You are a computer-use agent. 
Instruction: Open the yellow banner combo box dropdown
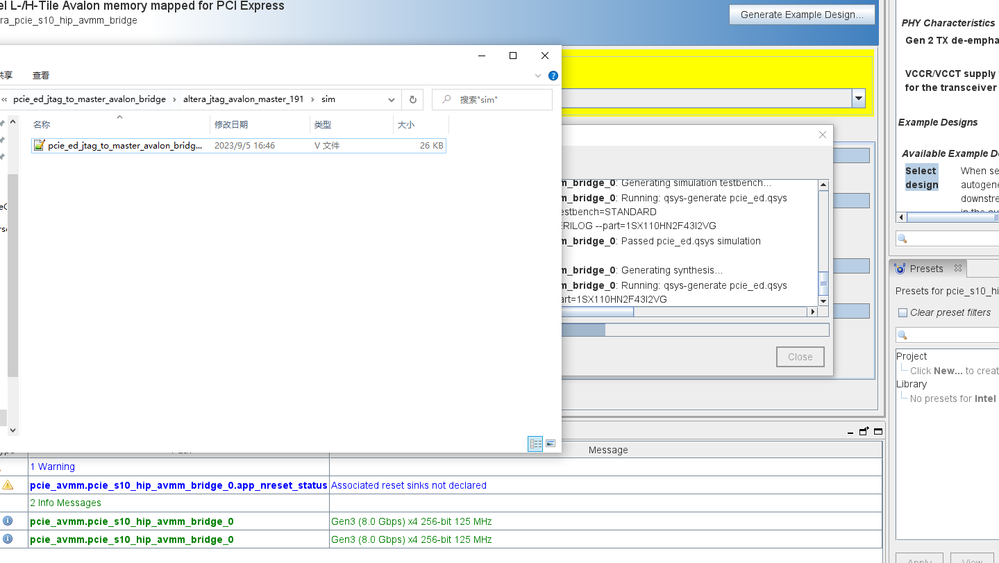click(858, 98)
